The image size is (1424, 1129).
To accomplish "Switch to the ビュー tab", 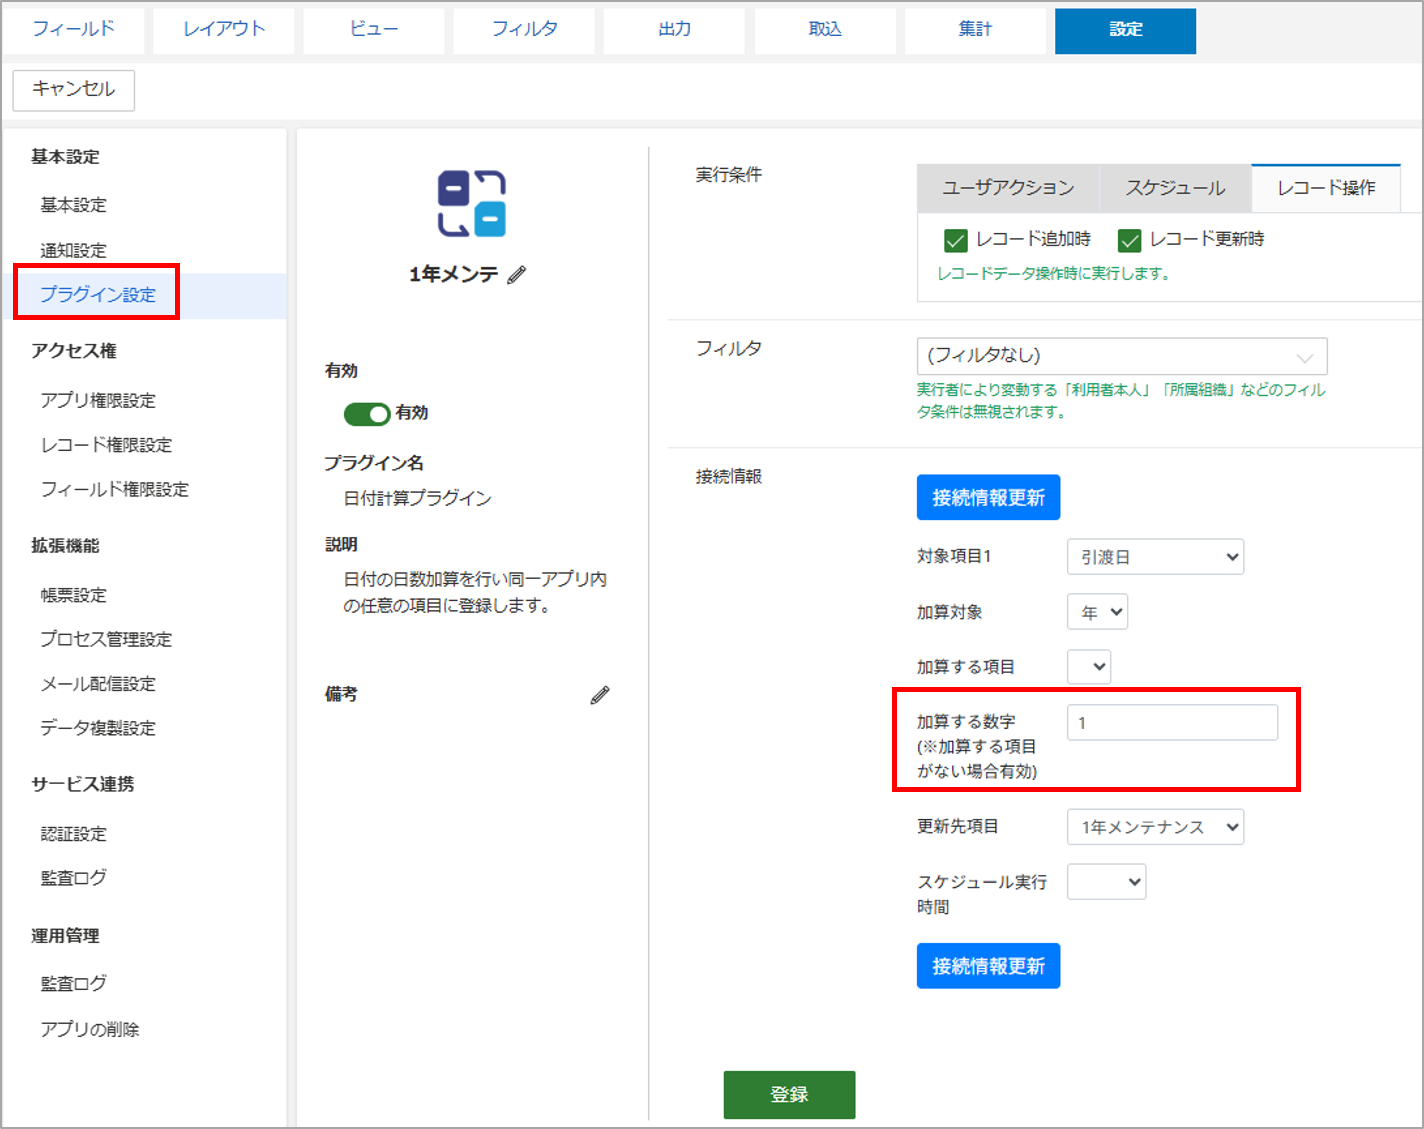I will [374, 30].
